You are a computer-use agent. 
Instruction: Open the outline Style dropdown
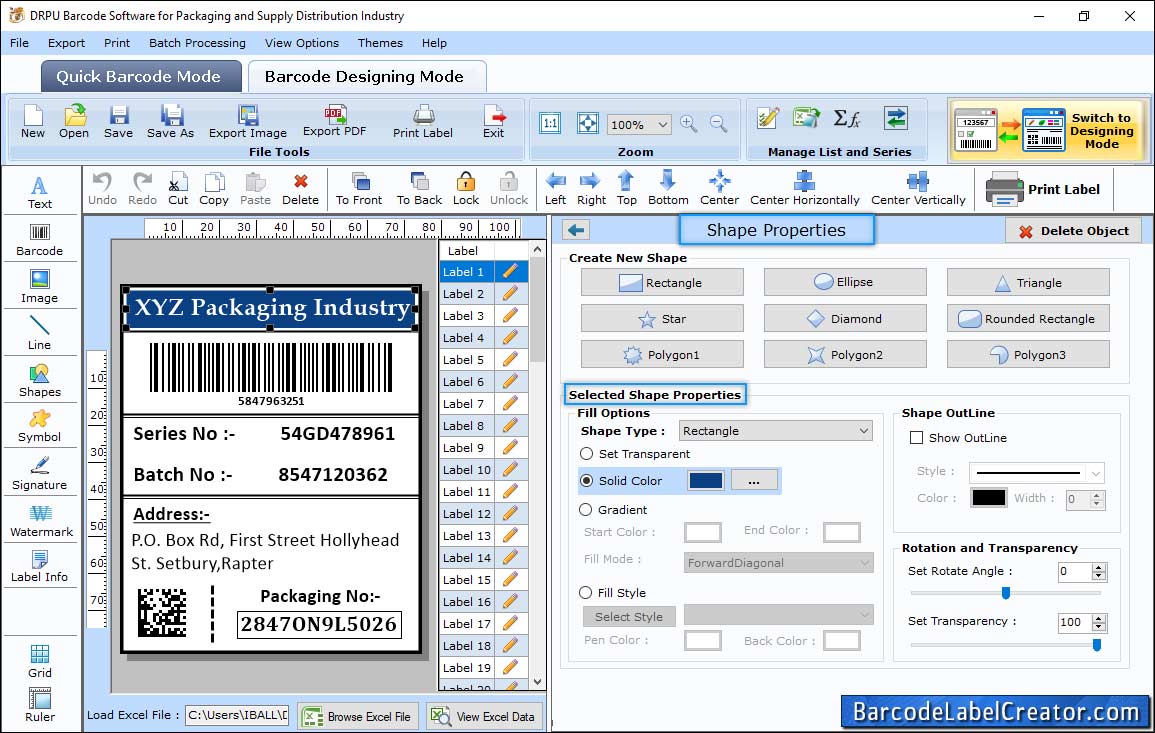click(x=1036, y=472)
